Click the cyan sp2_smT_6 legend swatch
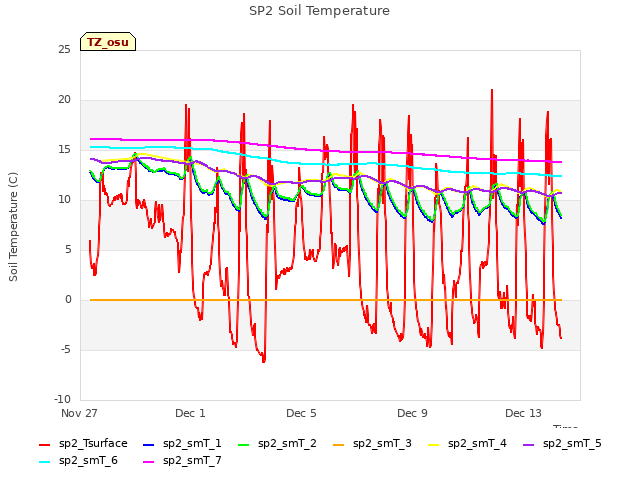640x480 pixels. [x=44, y=462]
